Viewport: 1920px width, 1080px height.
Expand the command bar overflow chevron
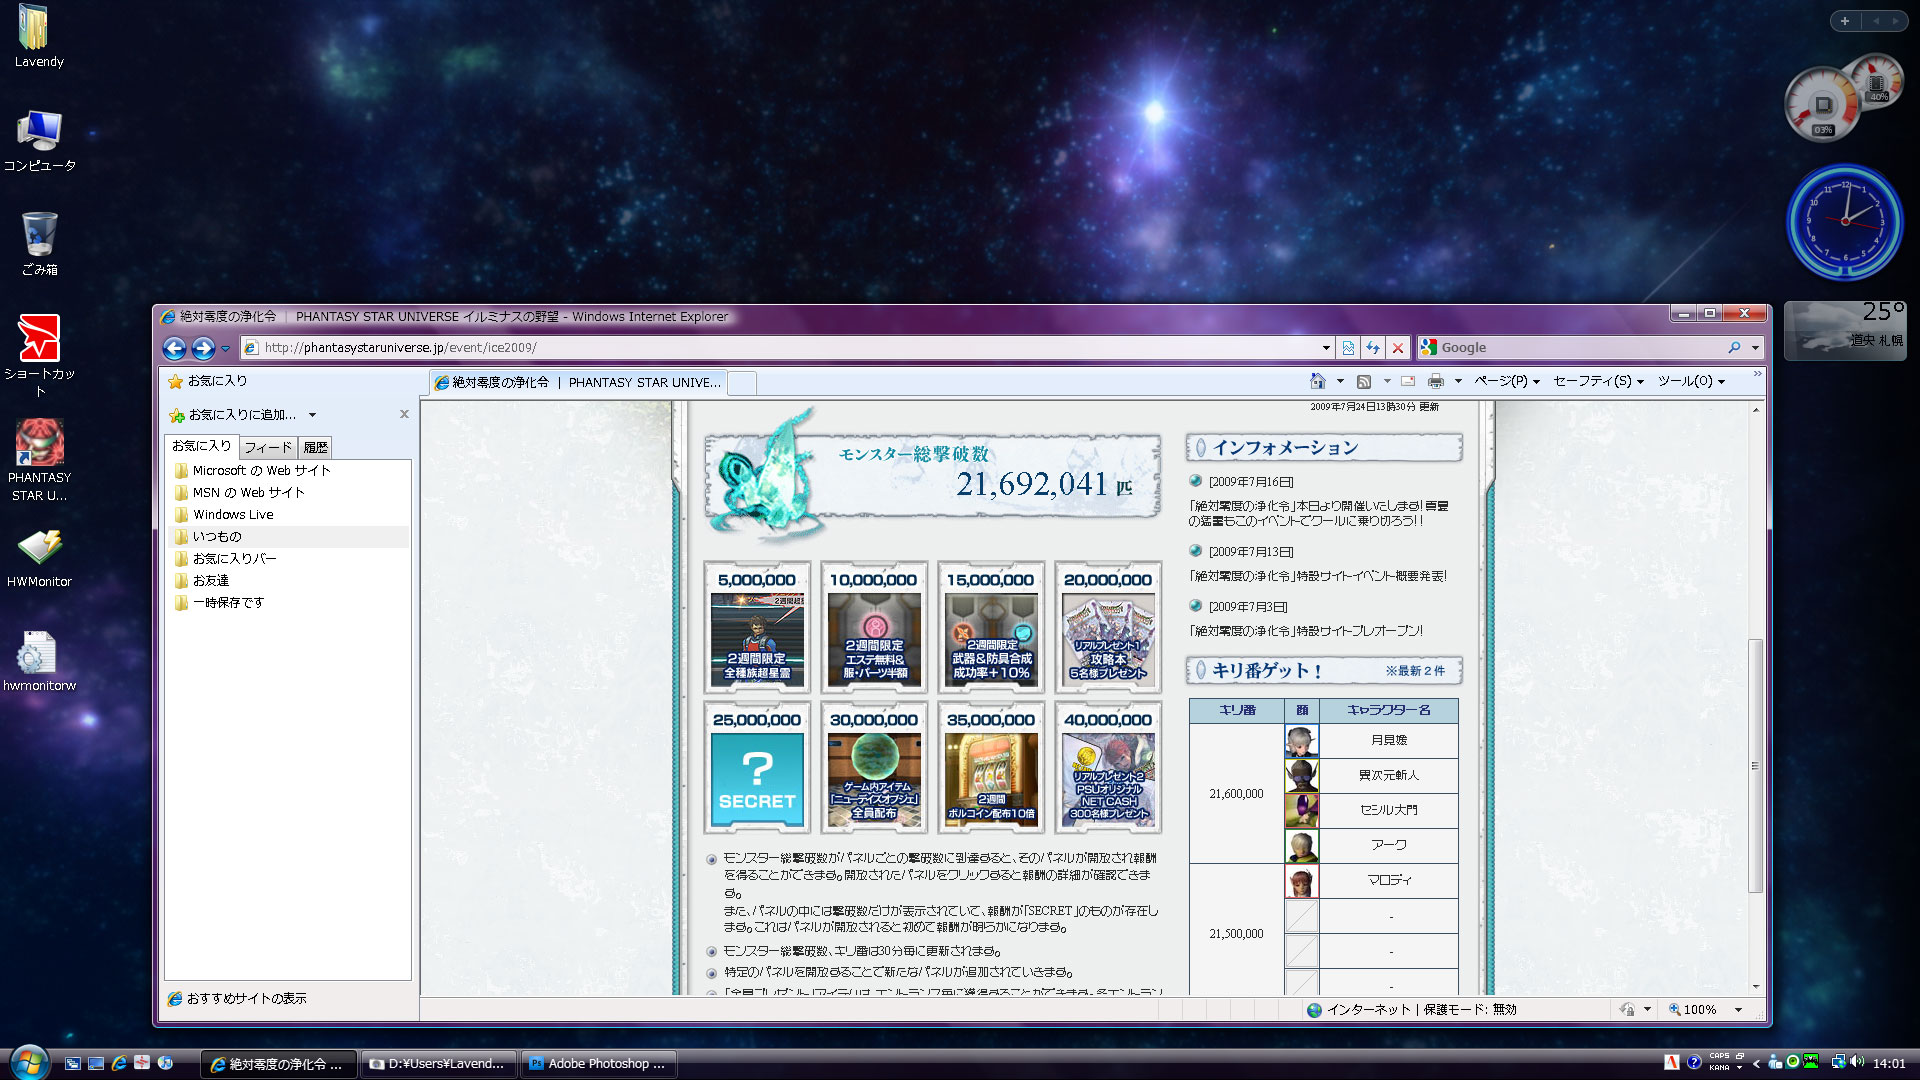point(1757,375)
